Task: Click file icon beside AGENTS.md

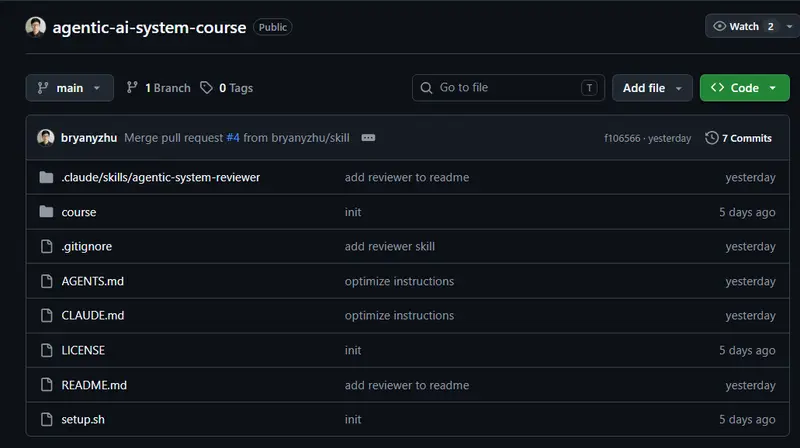Action: coord(46,281)
